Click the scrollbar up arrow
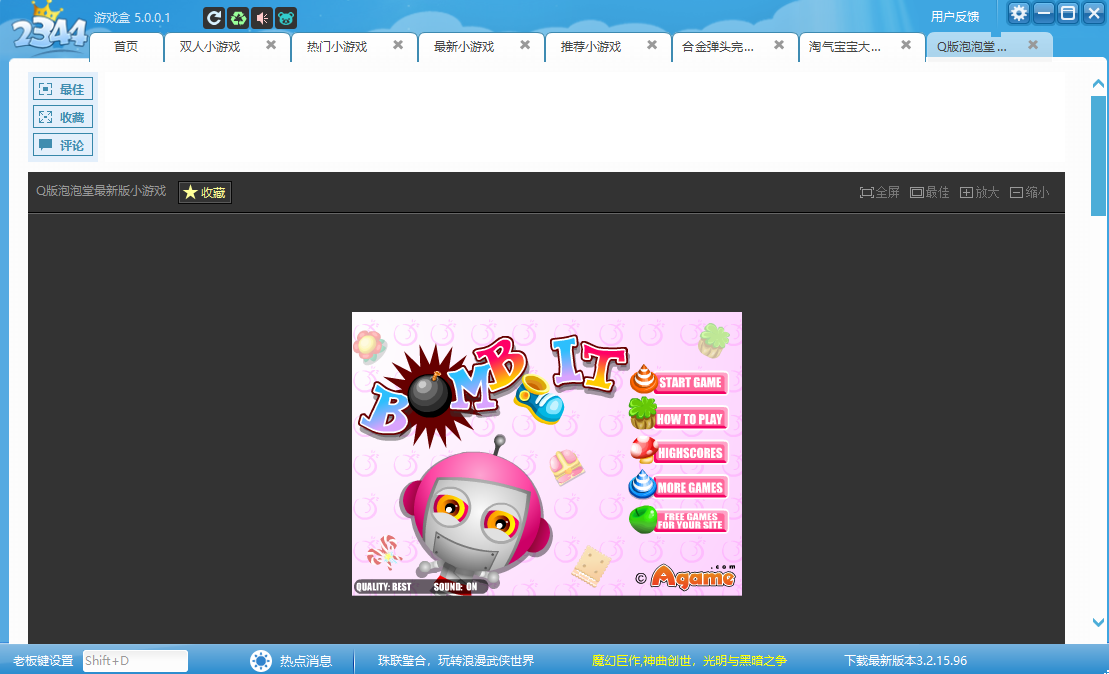 click(1098, 83)
